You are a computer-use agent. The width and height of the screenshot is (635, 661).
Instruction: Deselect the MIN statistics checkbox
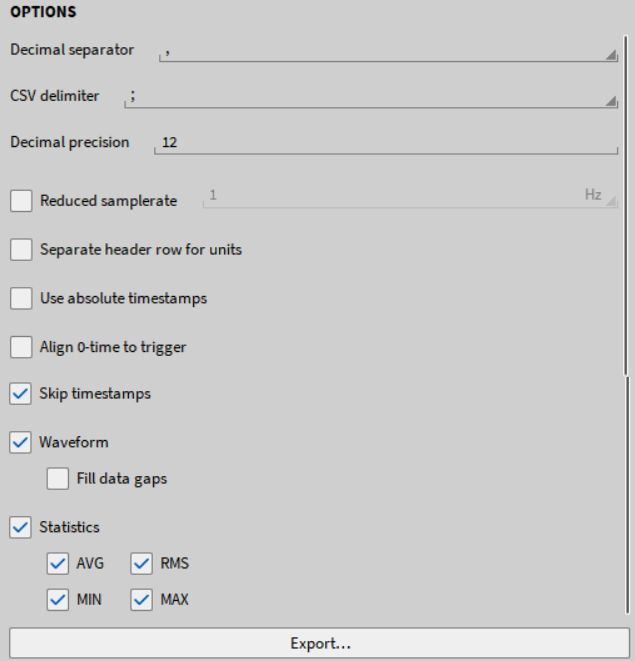point(58,601)
